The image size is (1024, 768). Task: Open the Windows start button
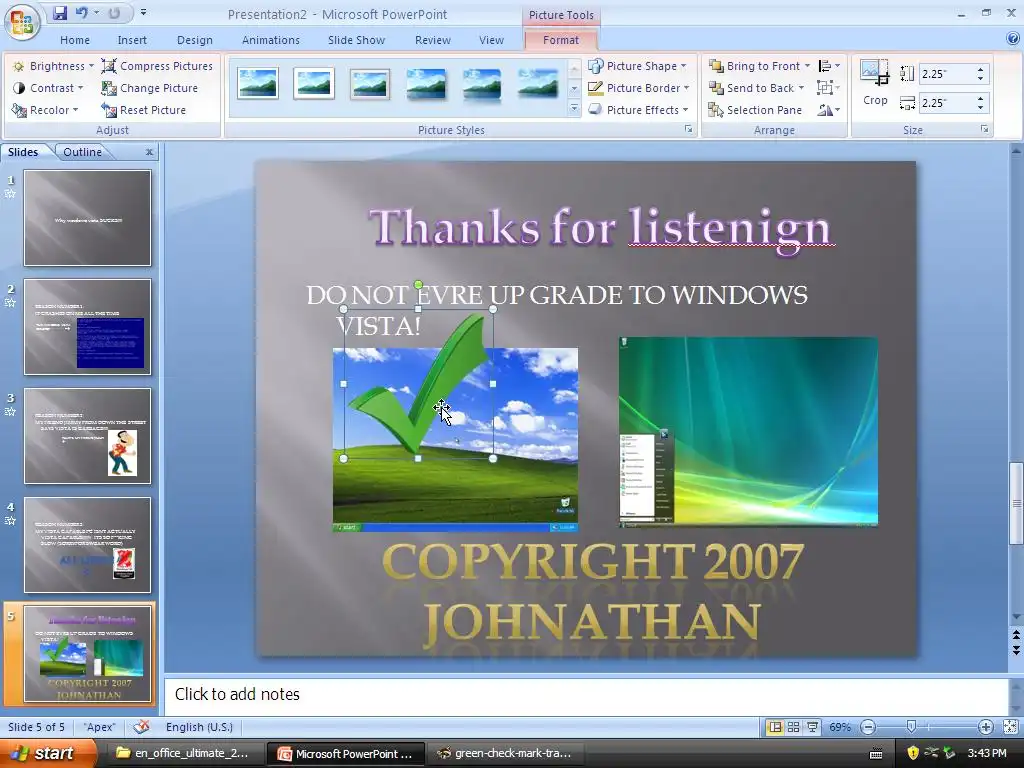48,753
